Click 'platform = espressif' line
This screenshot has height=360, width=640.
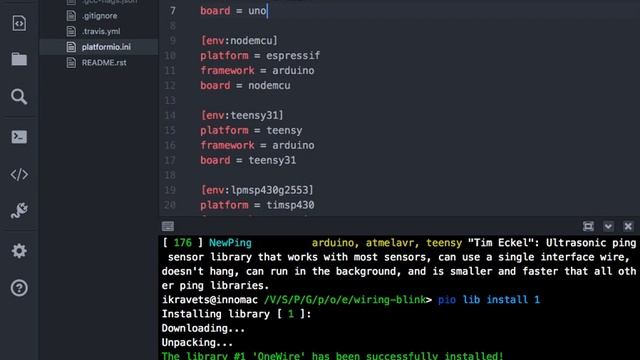pos(260,56)
